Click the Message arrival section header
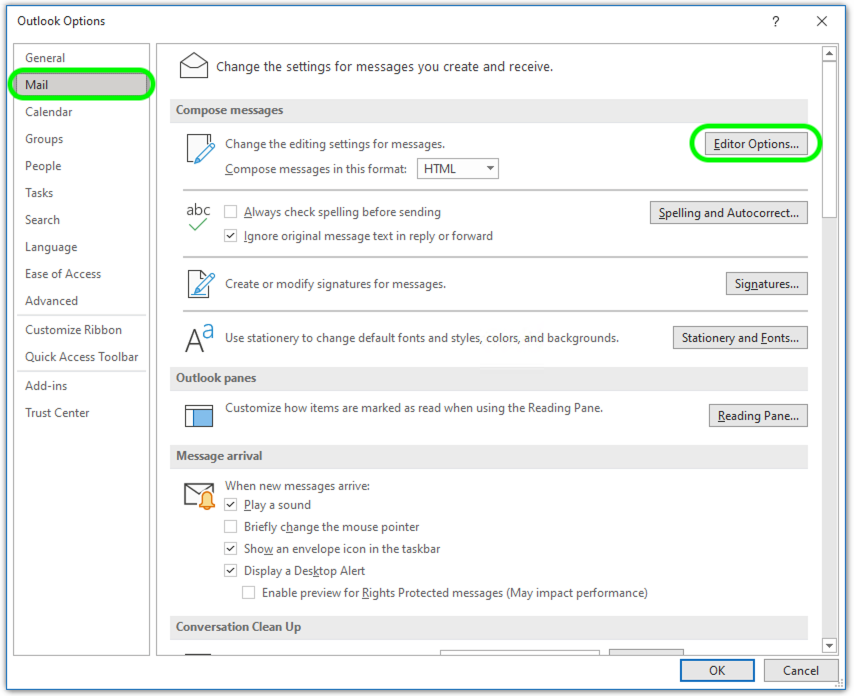Viewport: 858px width, 696px height. coord(489,456)
